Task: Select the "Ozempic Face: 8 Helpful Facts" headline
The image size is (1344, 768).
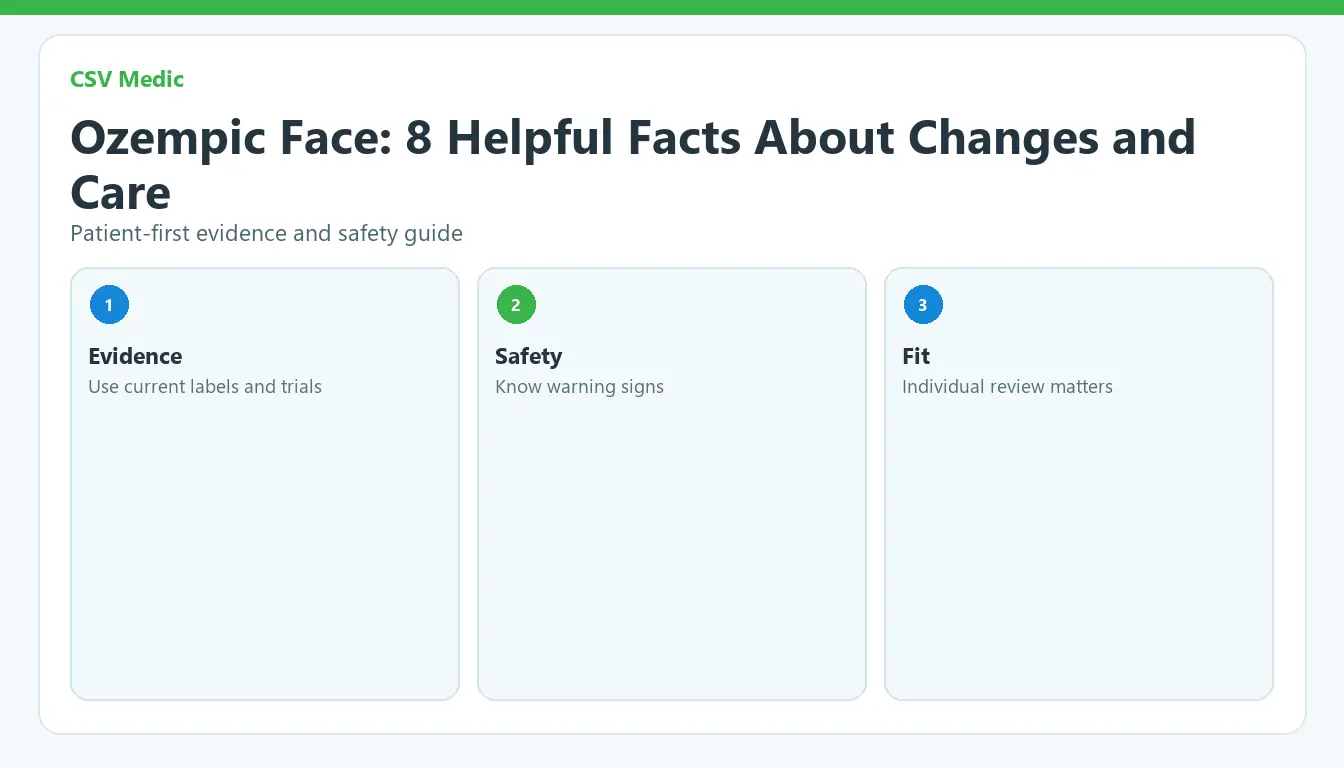Action: [633, 165]
